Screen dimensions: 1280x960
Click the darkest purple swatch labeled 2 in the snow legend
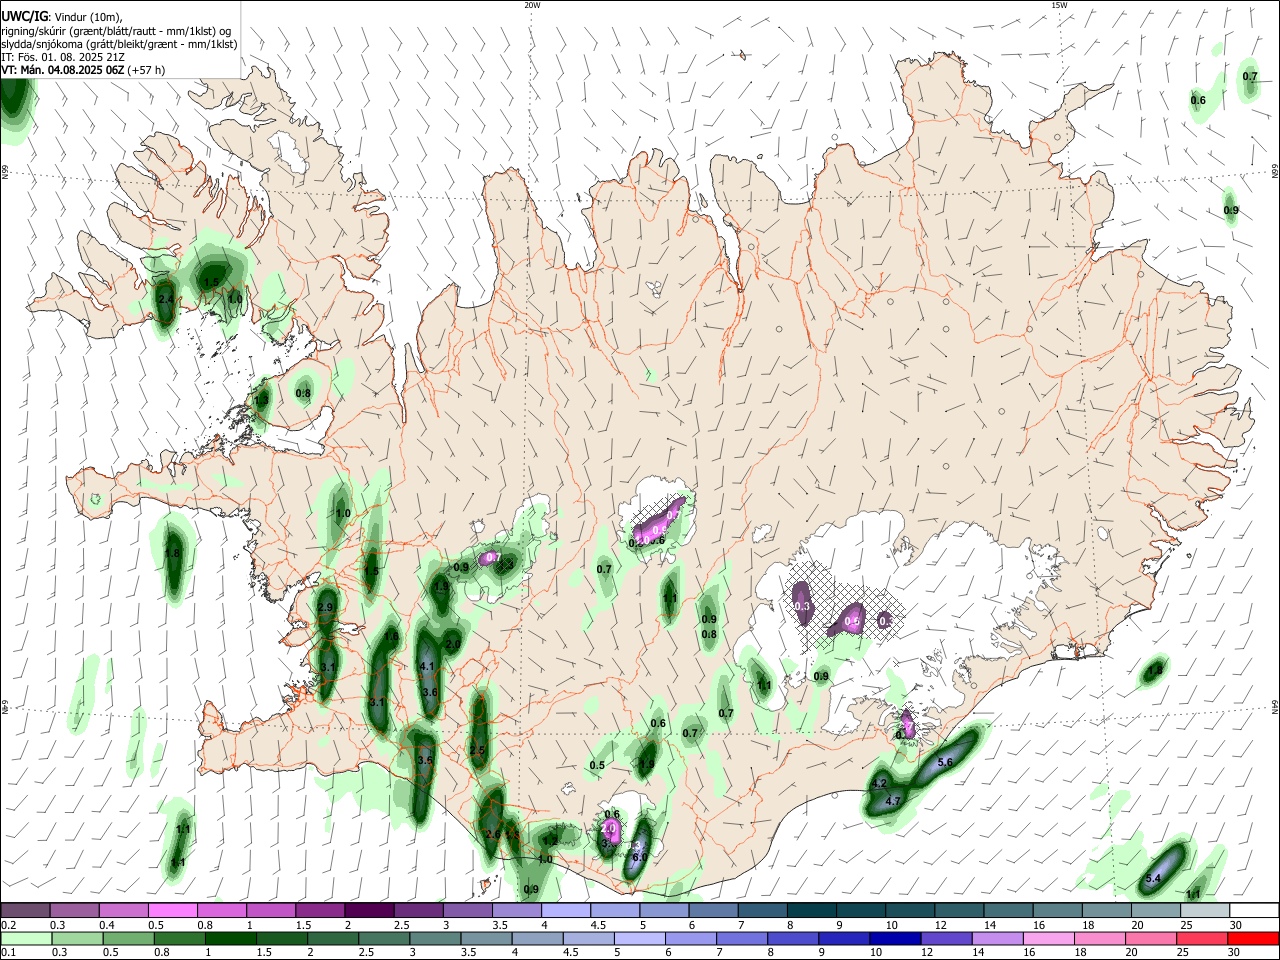coord(369,910)
